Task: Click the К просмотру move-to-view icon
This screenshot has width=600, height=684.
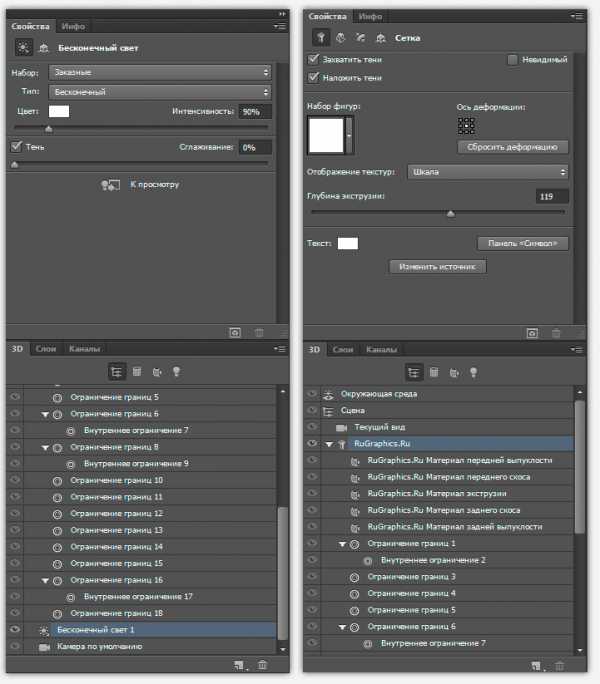Action: point(111,185)
